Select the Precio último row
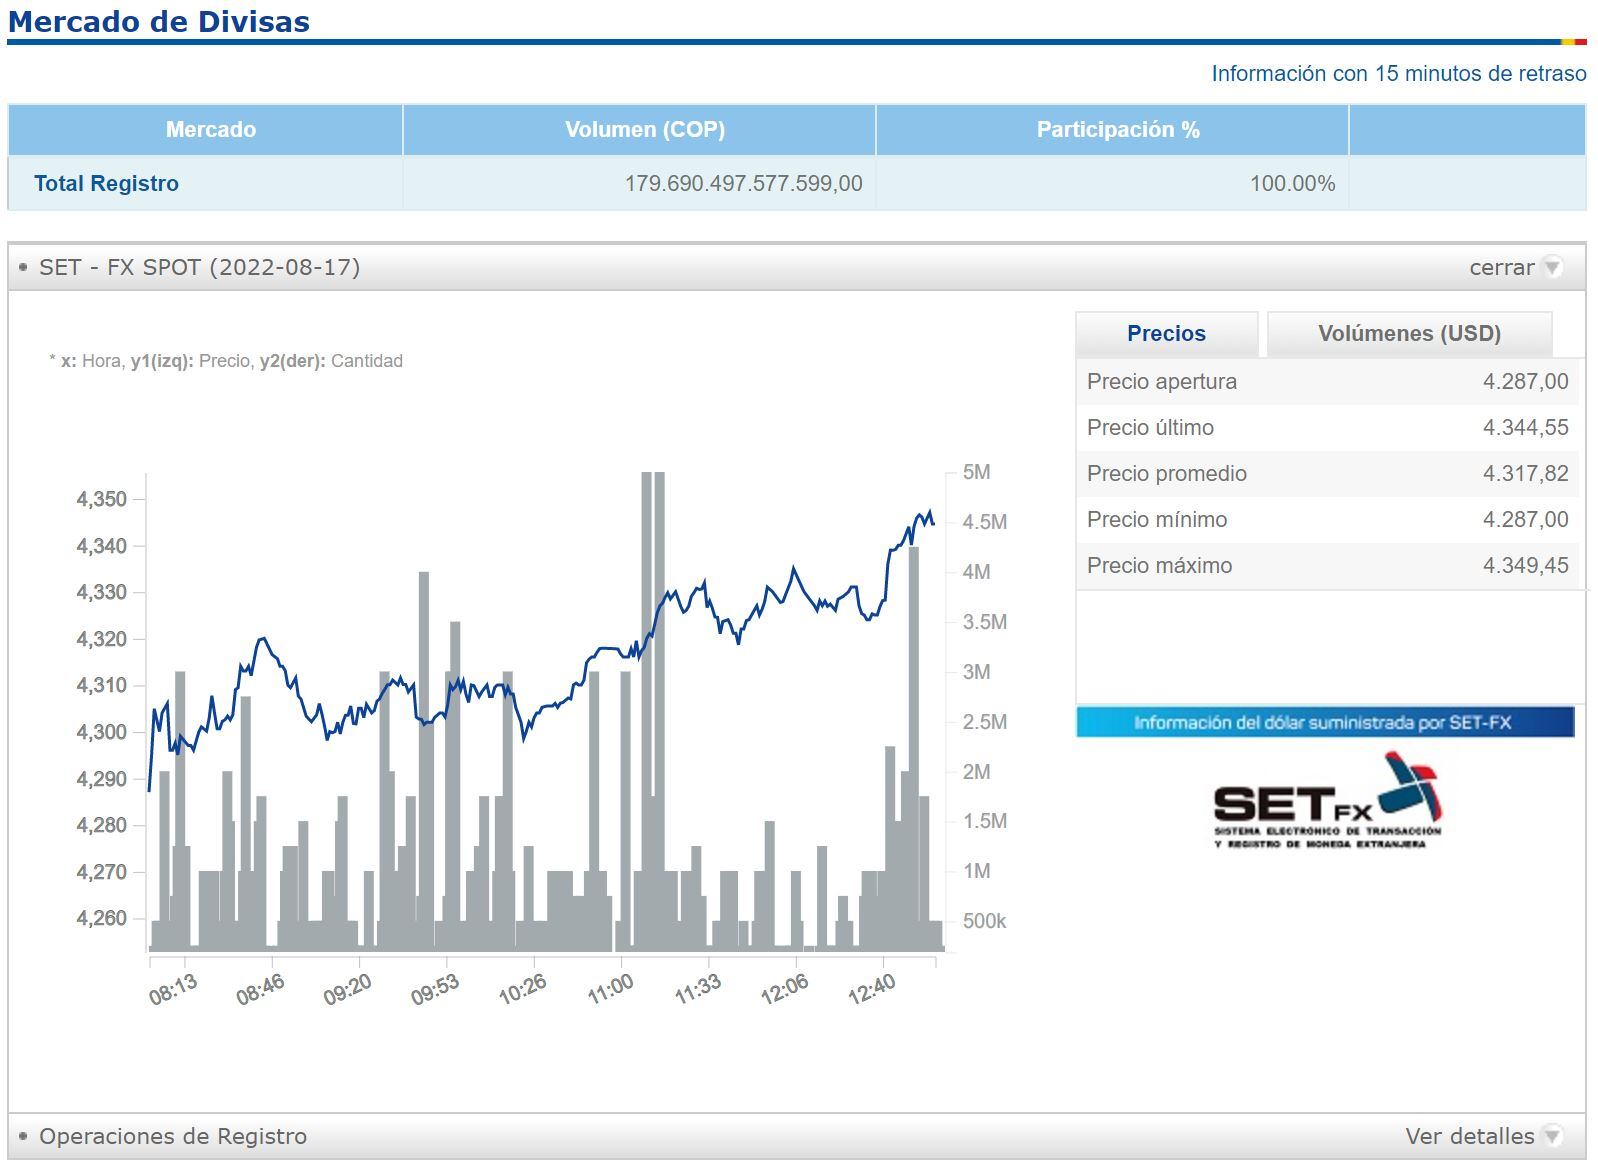 click(x=1326, y=428)
